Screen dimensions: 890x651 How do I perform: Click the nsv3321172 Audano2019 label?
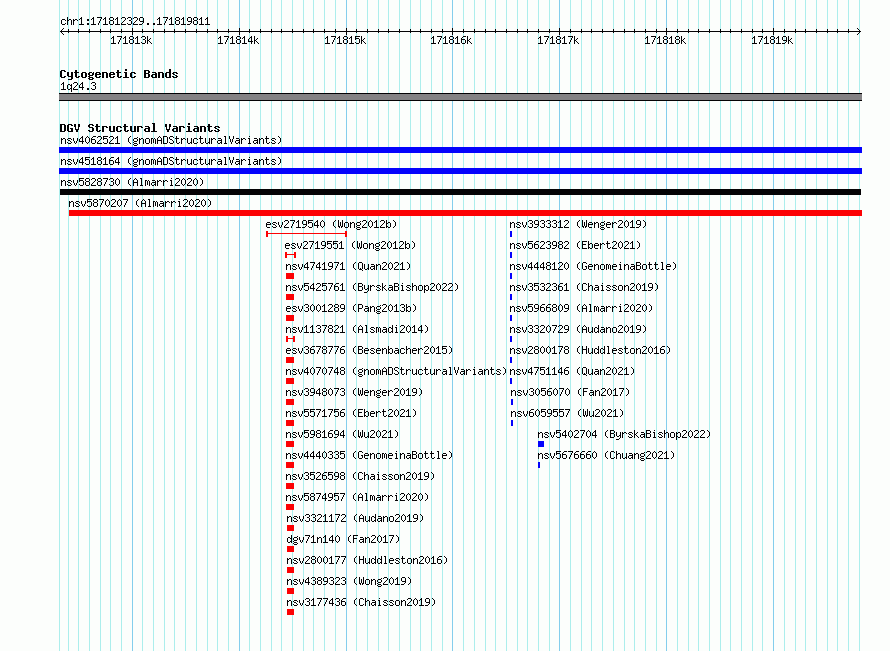(355, 518)
